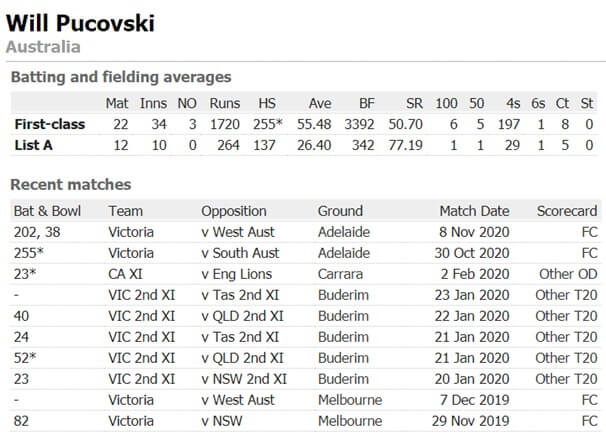Select the First-class row label
Image resolution: width=606 pixels, height=448 pixels.
tap(49, 124)
